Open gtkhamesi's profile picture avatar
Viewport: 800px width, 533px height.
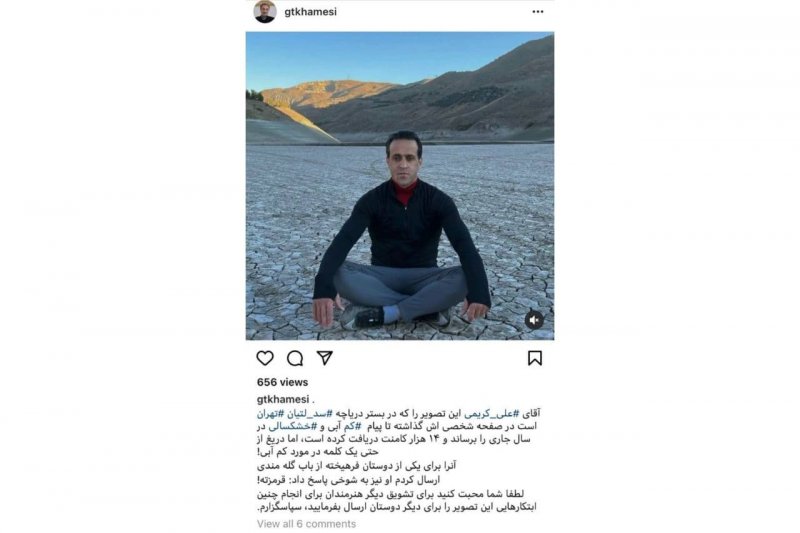tap(265, 11)
